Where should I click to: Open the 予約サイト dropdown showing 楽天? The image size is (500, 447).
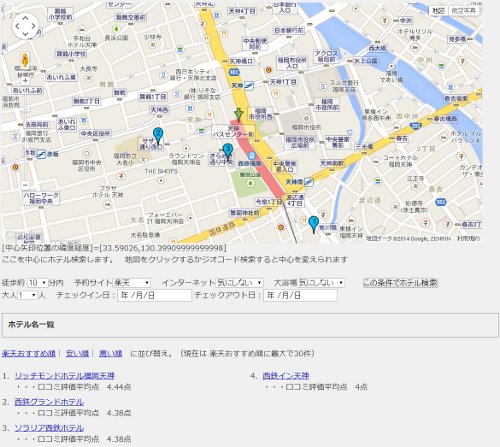(x=132, y=283)
